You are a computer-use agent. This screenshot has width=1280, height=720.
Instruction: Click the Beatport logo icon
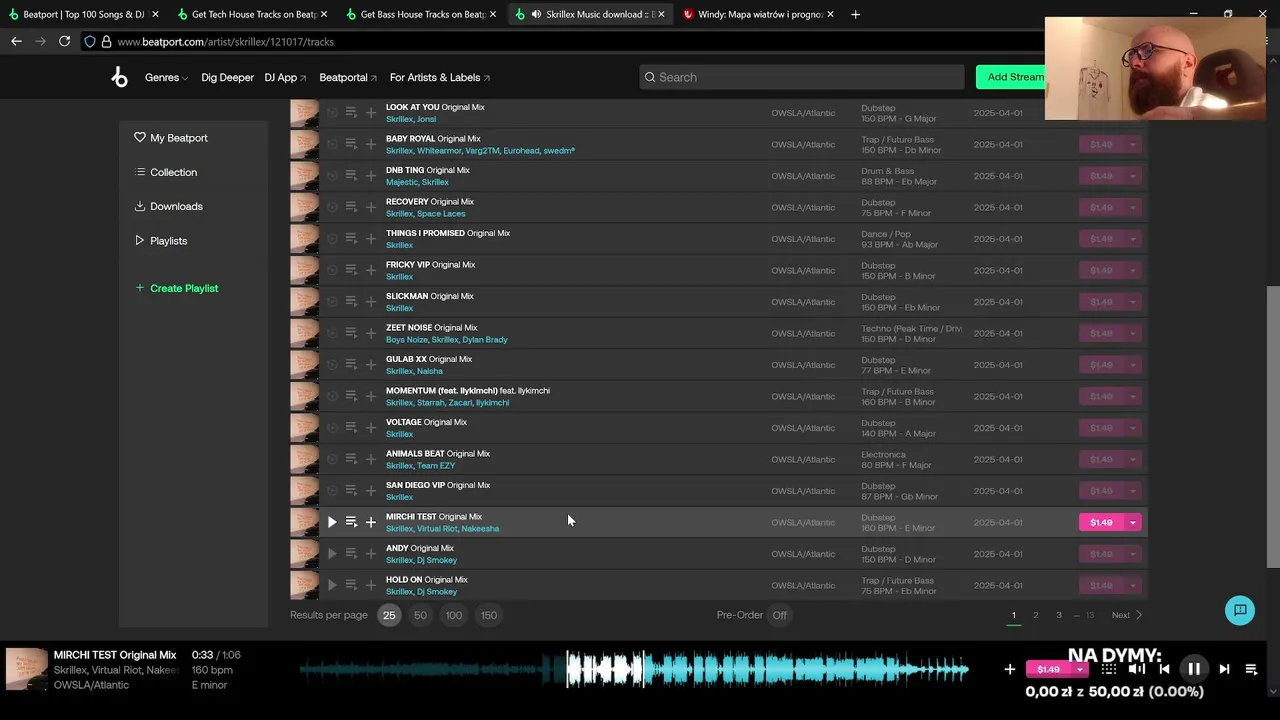tap(119, 77)
